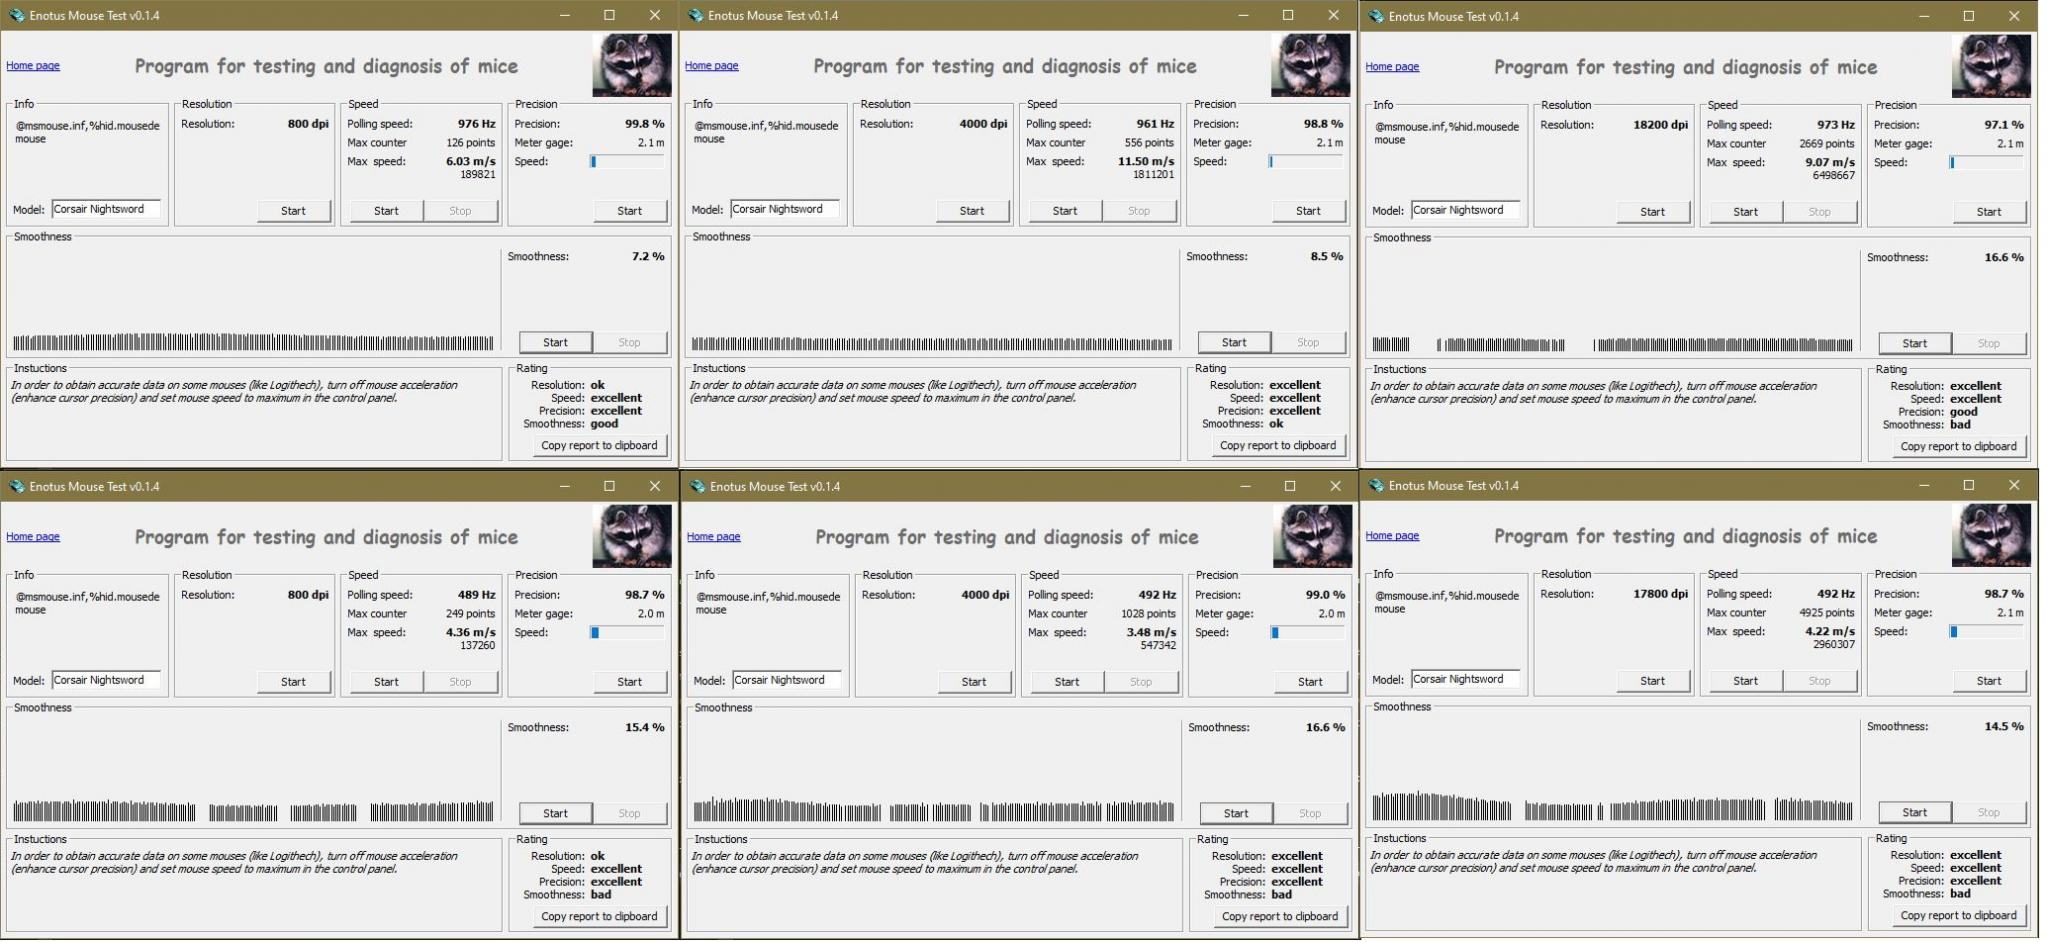Focus the Model field in the 18200 dpi window
Image resolution: width=2048 pixels, height=942 pixels.
pos(1465,210)
